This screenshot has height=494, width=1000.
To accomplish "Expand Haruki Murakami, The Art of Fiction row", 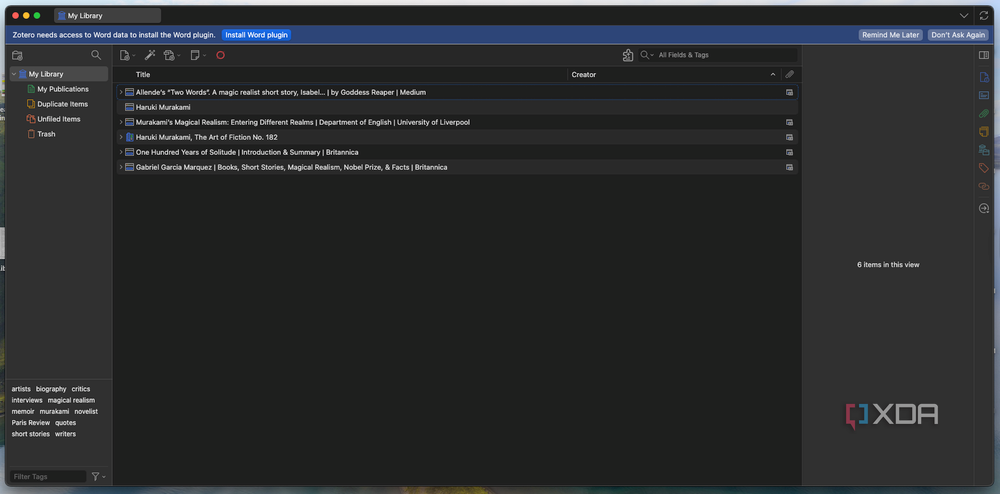I will pos(121,137).
